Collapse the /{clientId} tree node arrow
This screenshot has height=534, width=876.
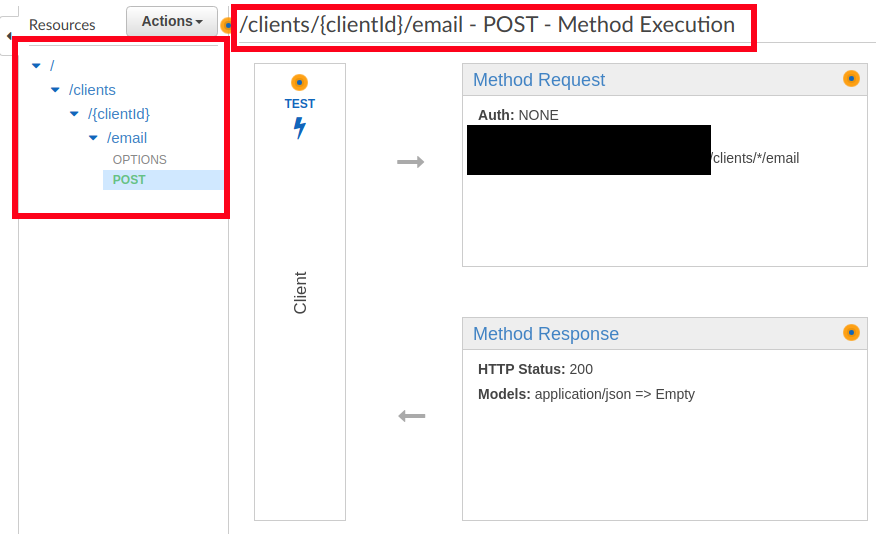pos(74,114)
